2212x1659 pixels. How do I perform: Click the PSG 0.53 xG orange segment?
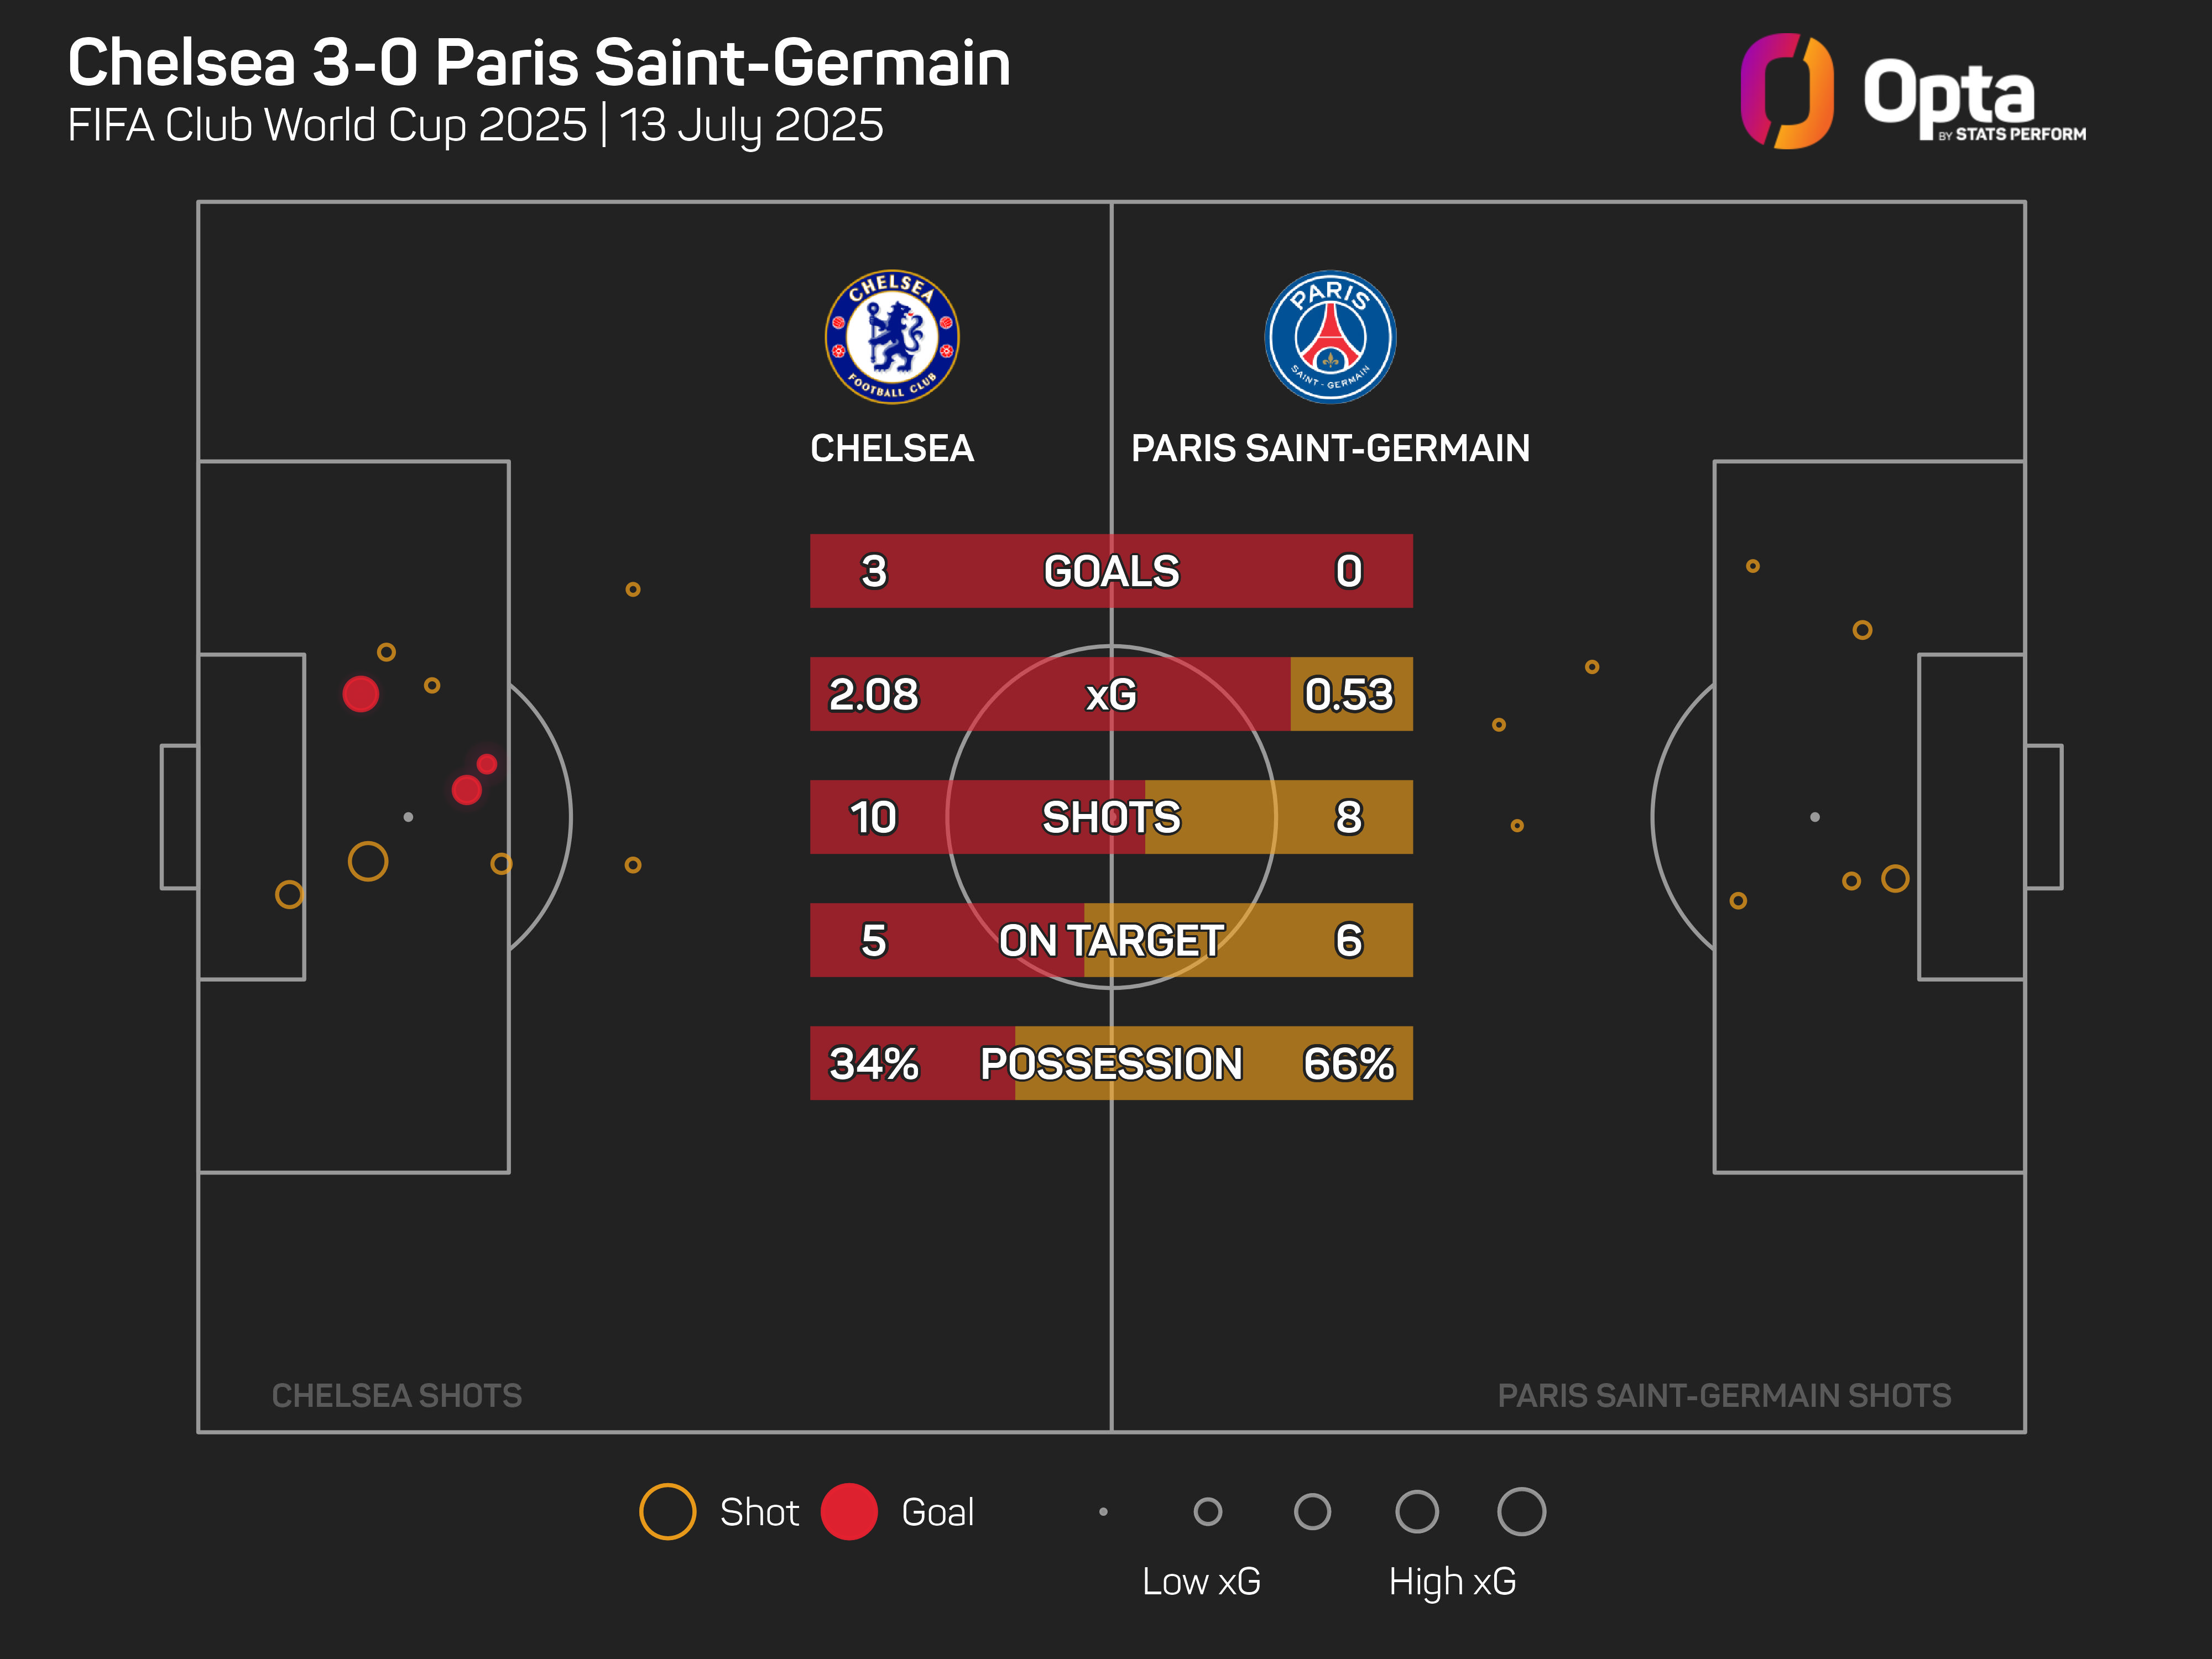pos(1352,694)
